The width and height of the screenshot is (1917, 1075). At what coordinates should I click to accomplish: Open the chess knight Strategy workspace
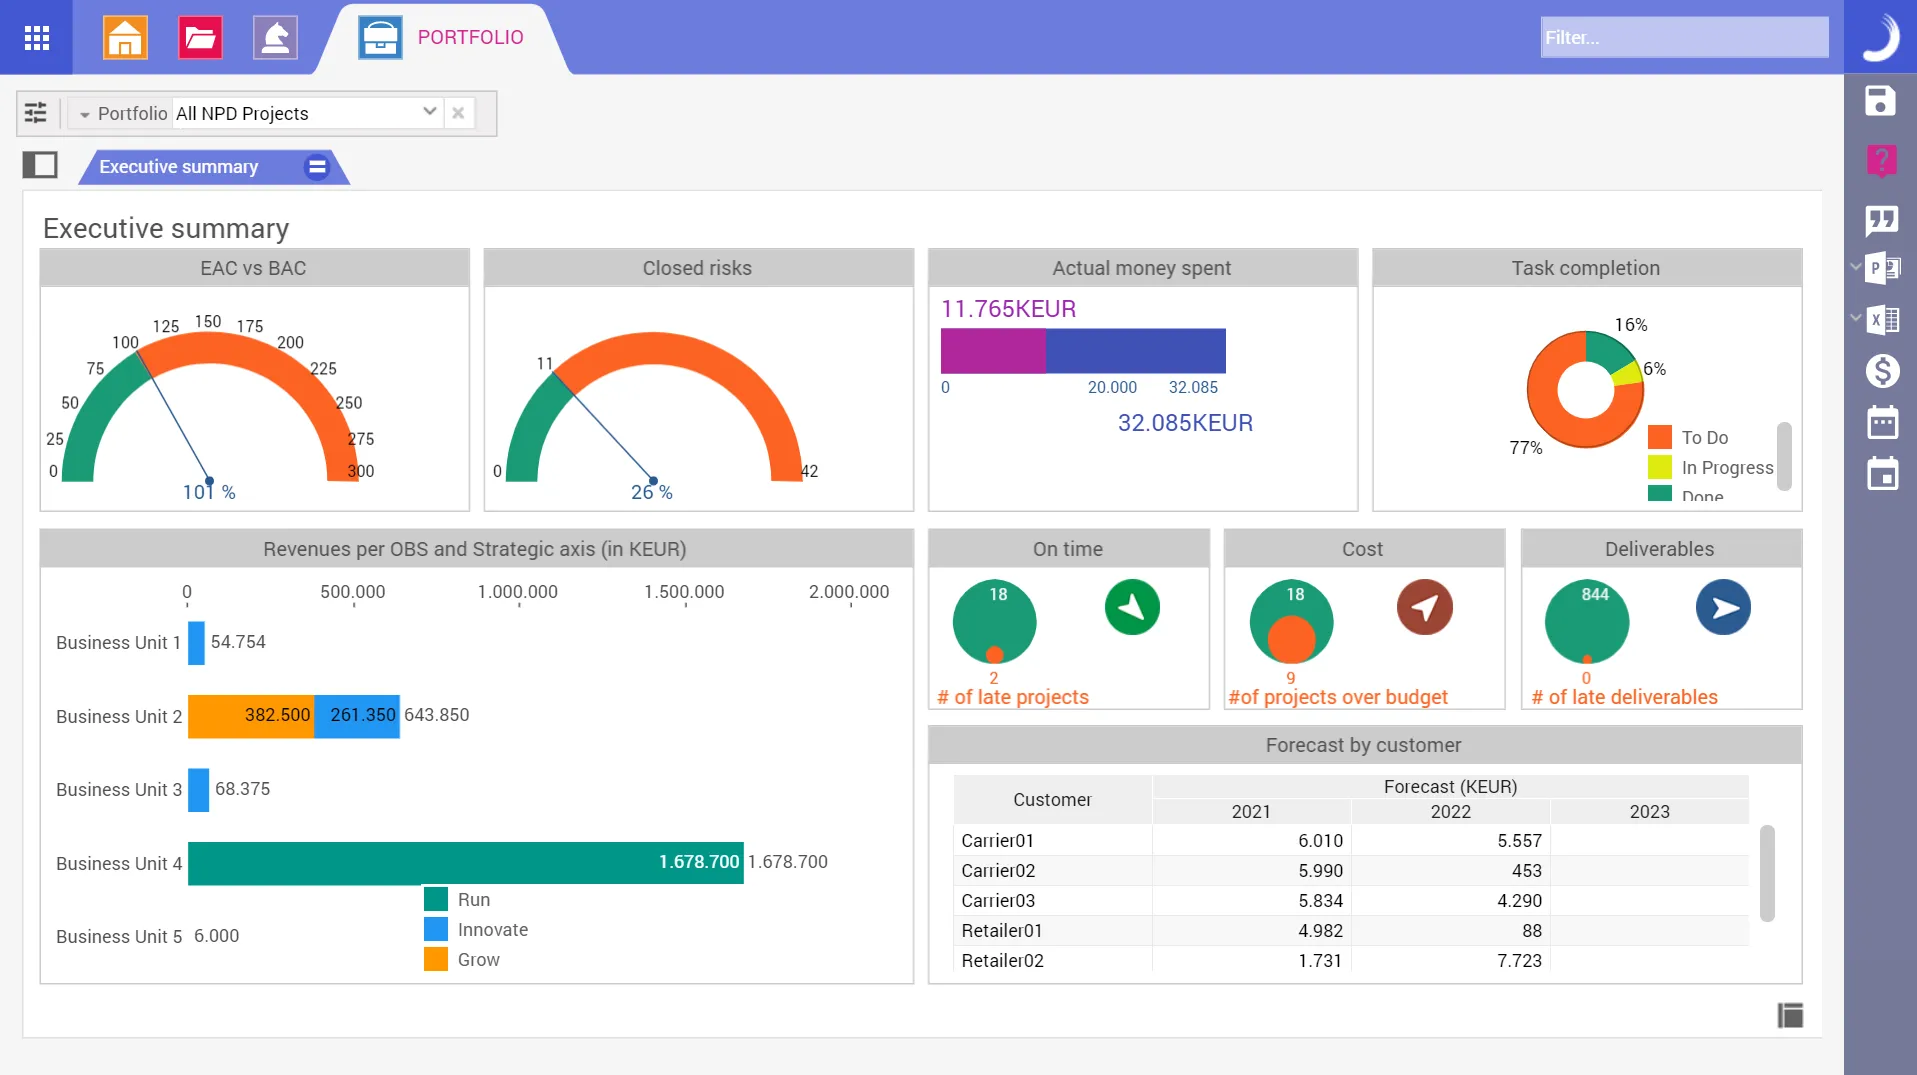[x=275, y=38]
